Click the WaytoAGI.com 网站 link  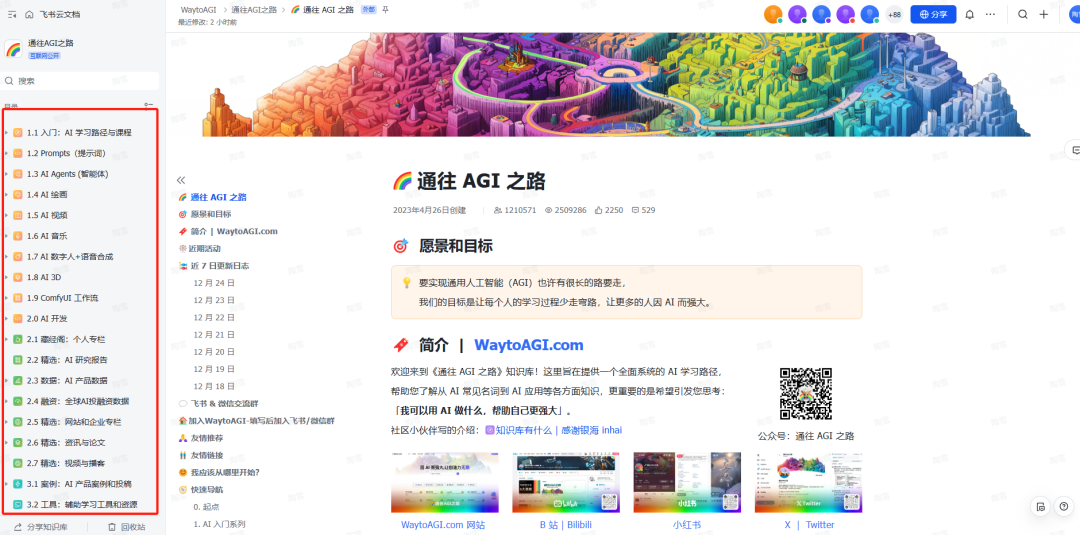443,525
